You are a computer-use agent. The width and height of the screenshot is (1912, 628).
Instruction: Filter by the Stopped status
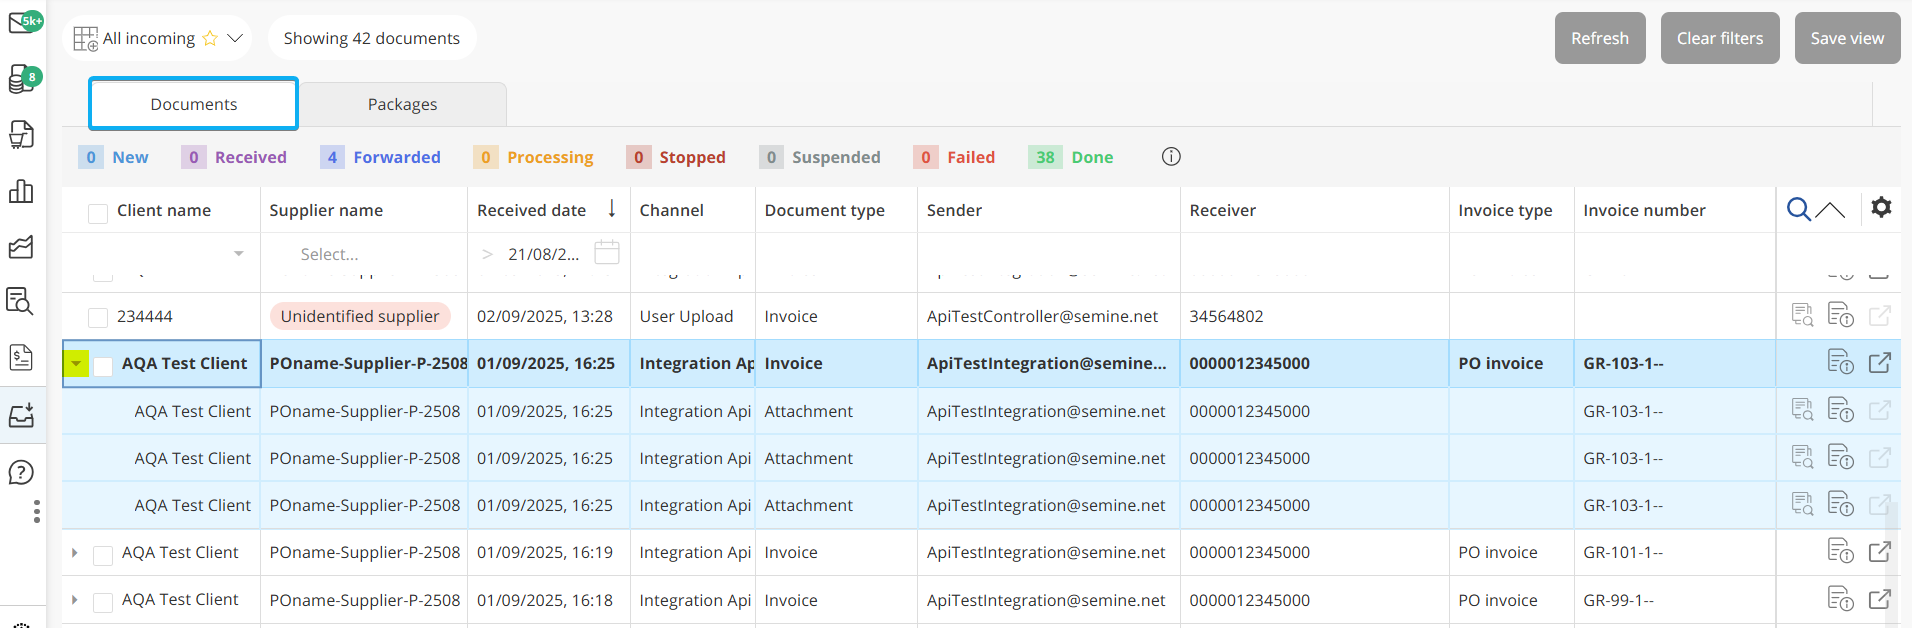pos(677,157)
